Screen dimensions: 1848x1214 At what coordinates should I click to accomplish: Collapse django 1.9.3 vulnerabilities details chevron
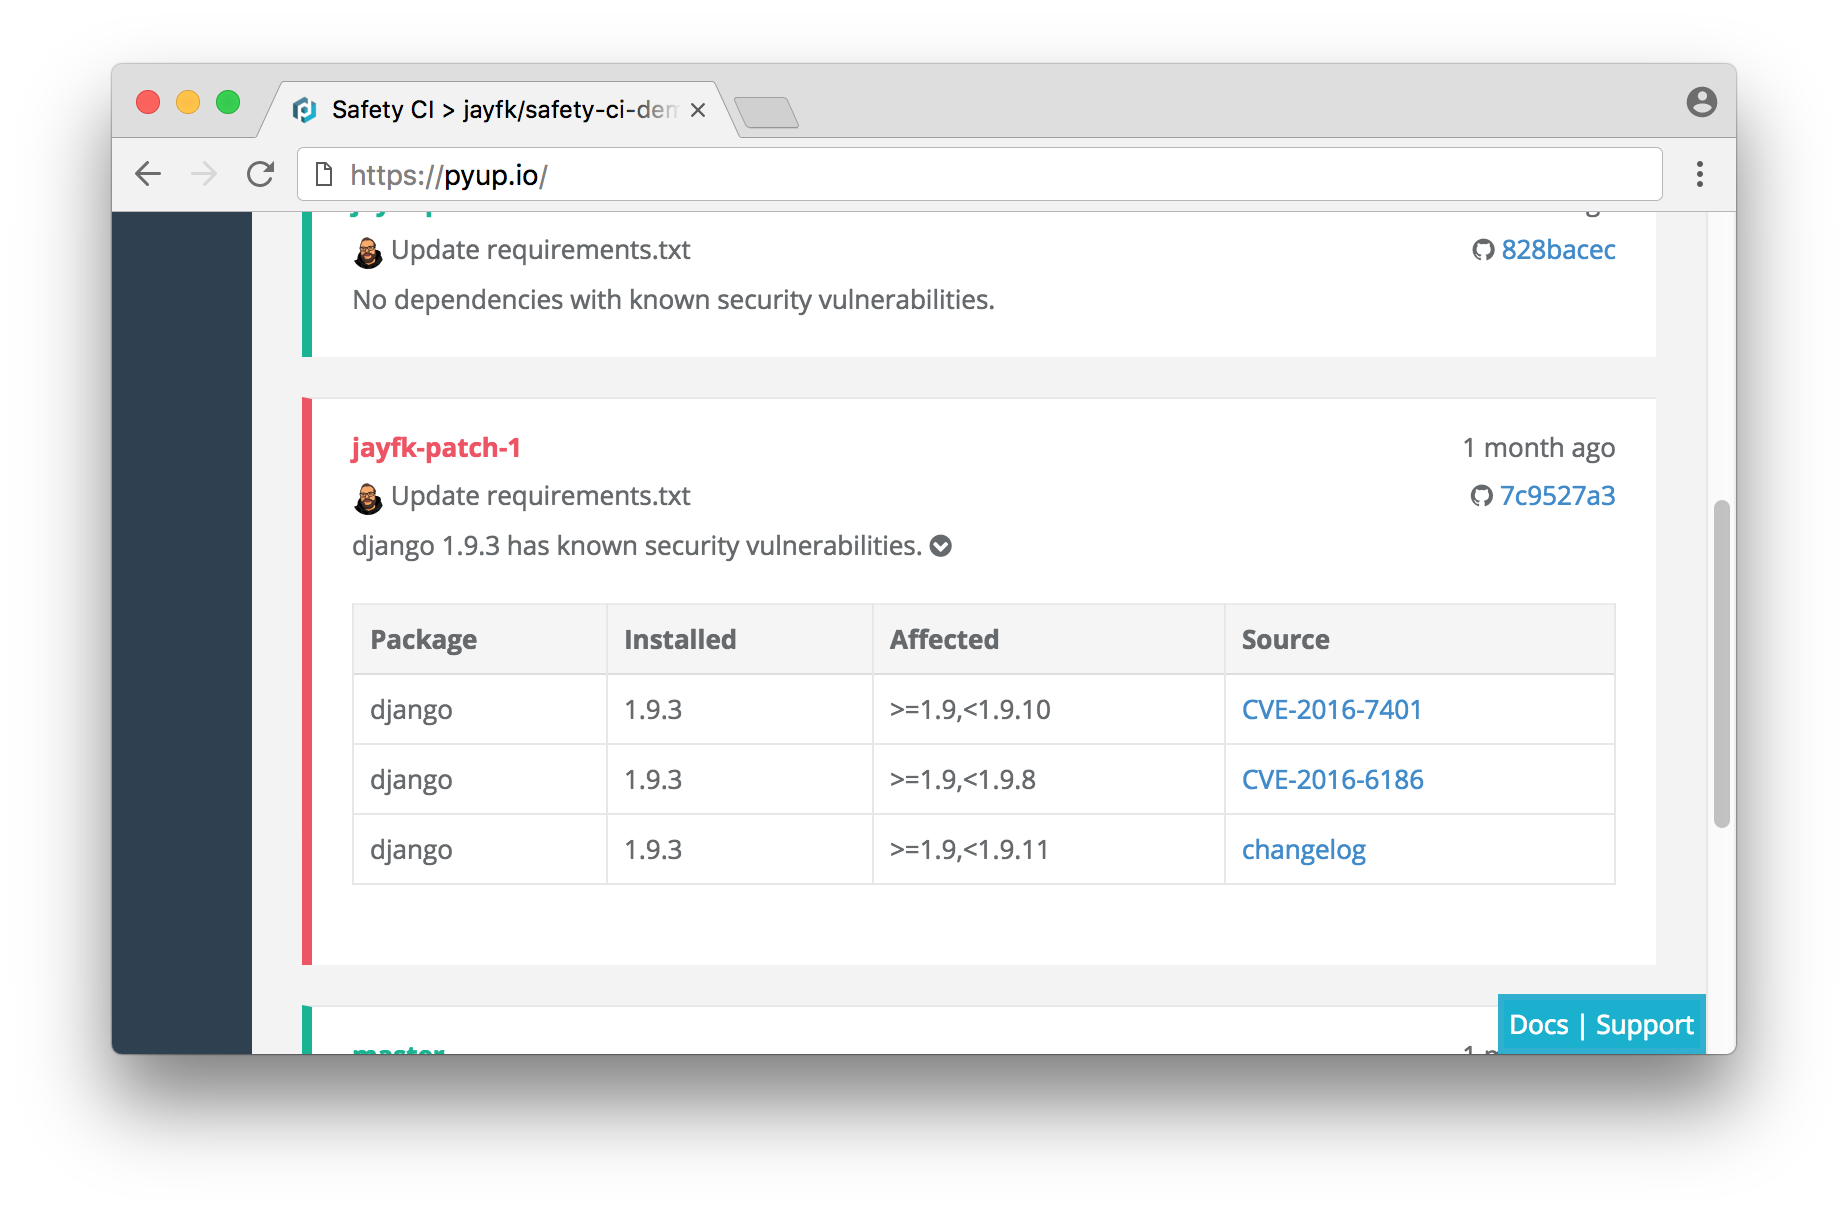pyautogui.click(x=941, y=546)
